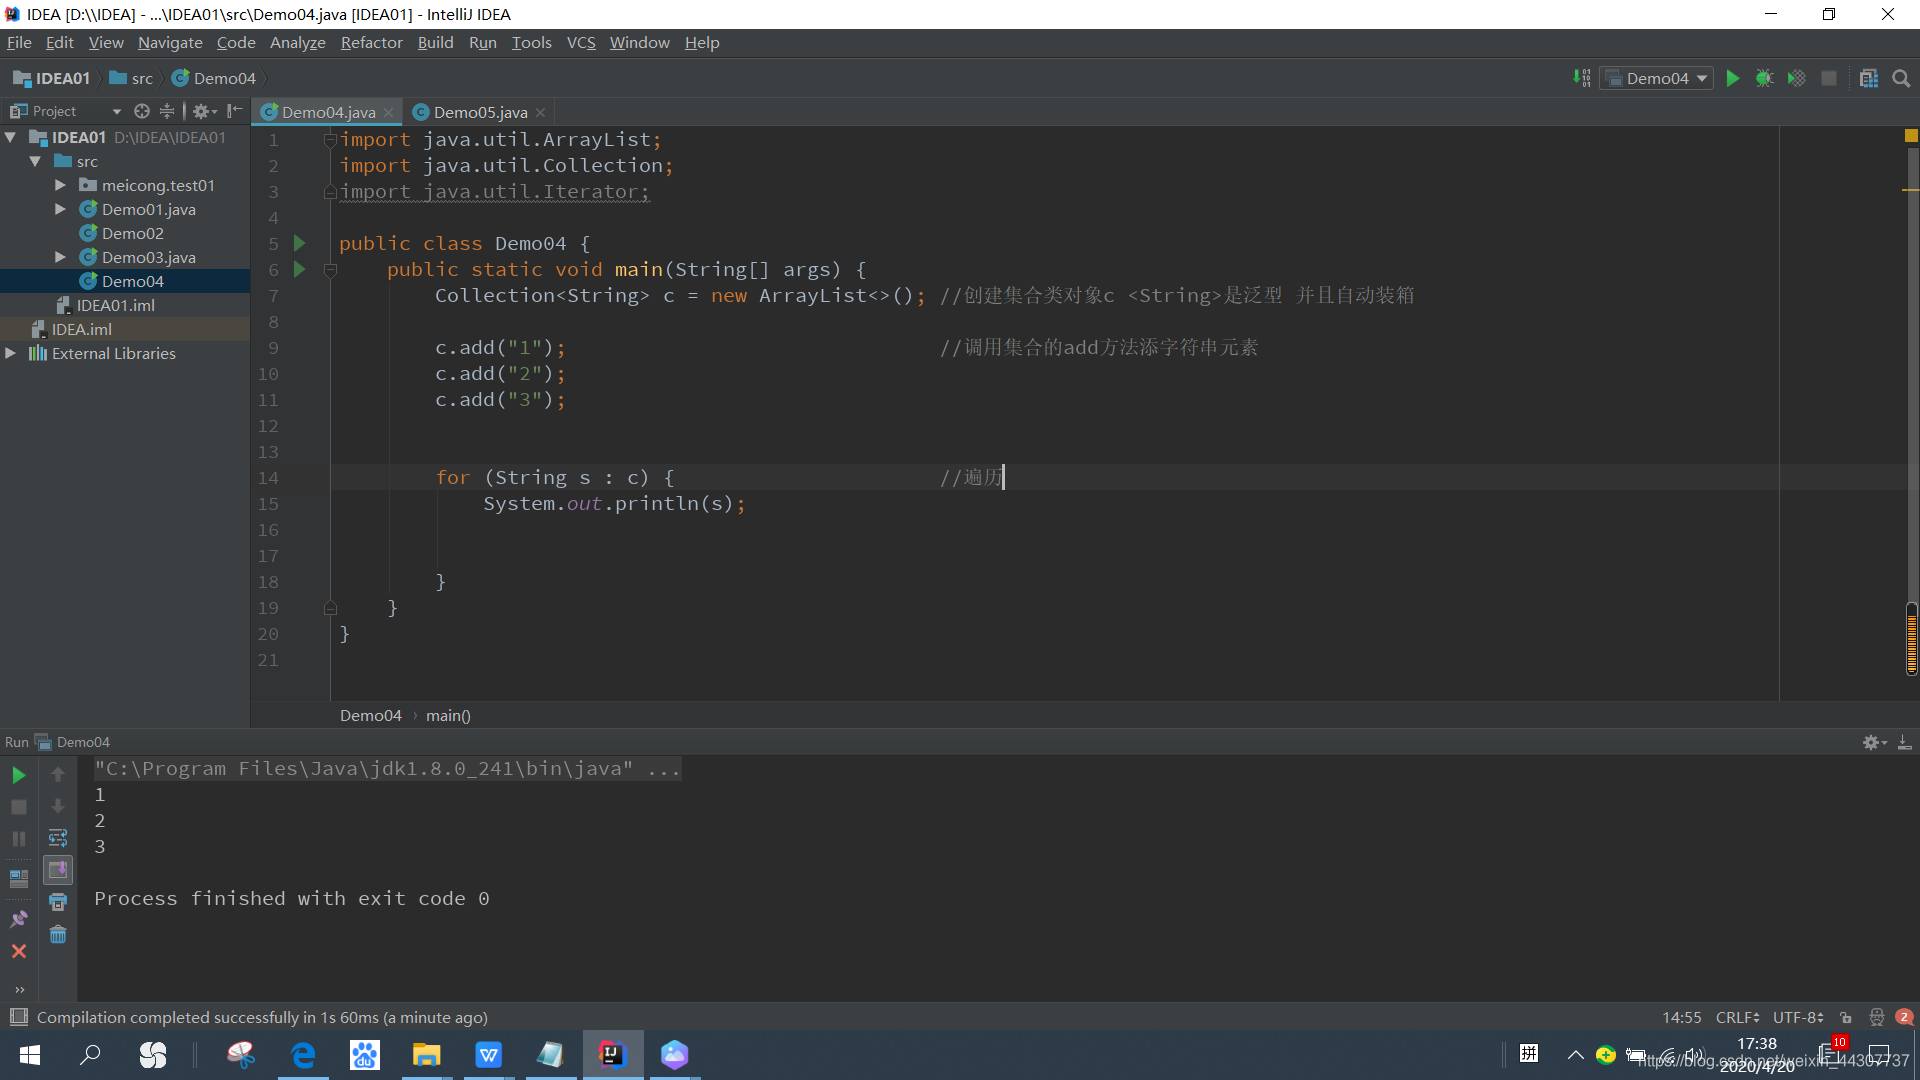1920x1080 pixels.
Task: Select Demo02 in project tree
Action: [132, 233]
